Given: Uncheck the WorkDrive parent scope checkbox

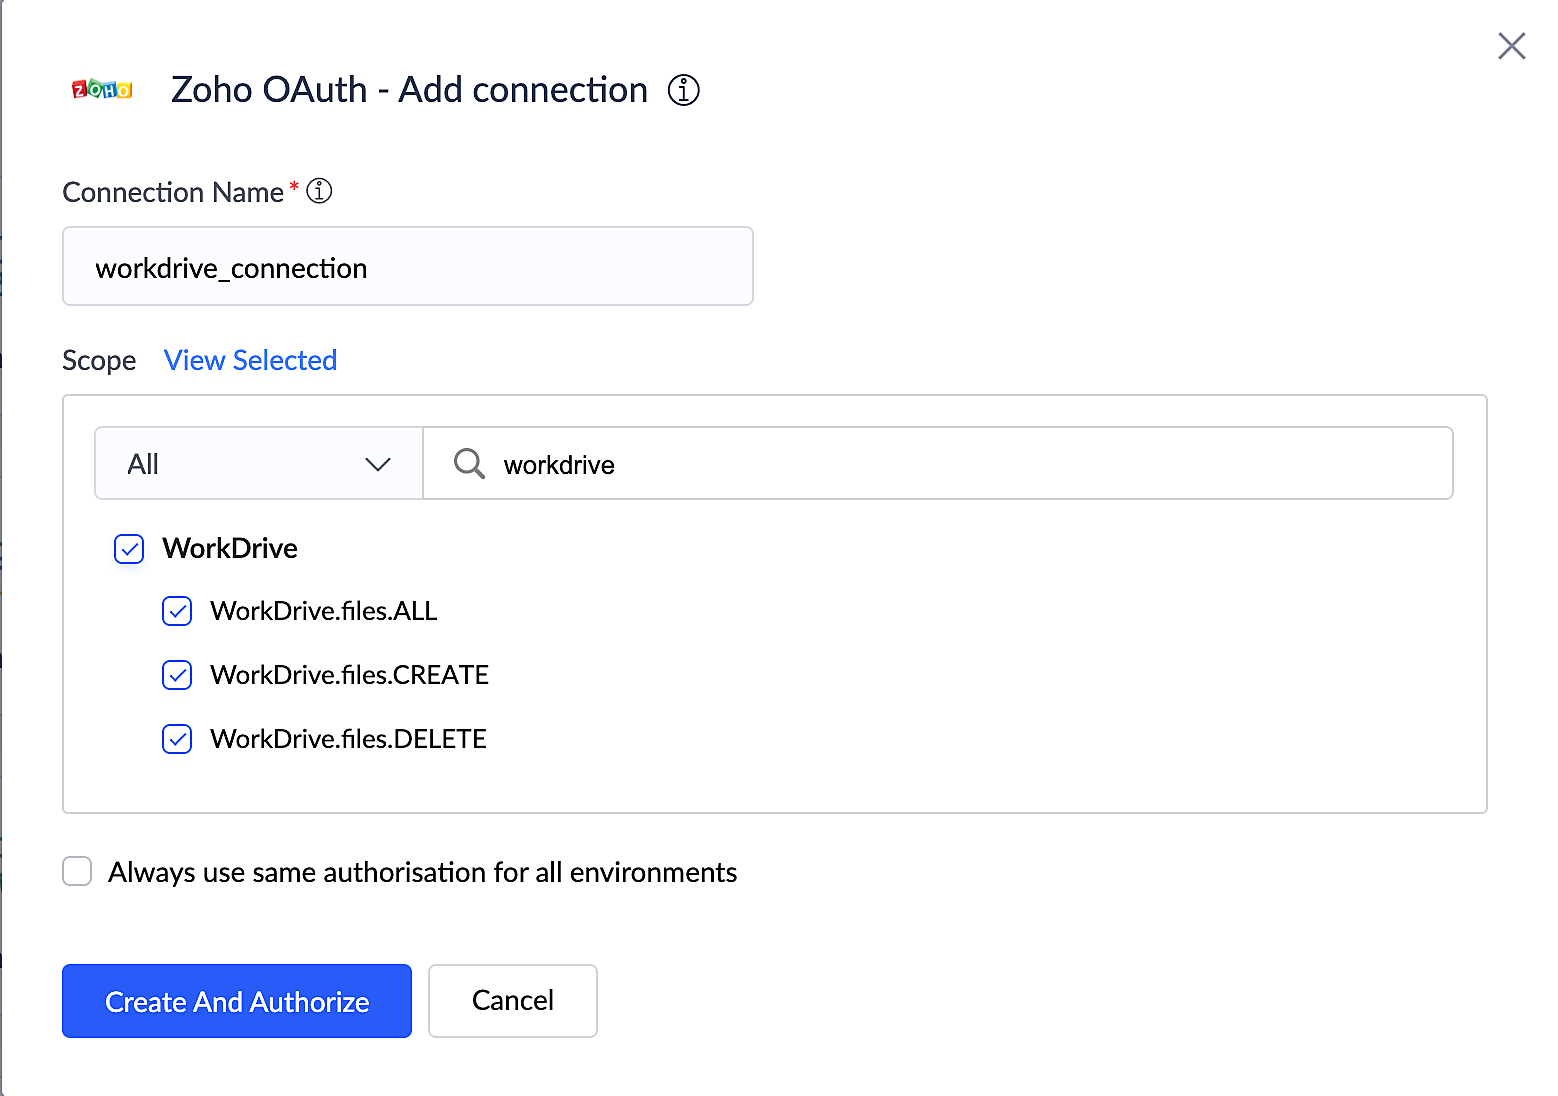Looking at the screenshot, I should click(129, 549).
